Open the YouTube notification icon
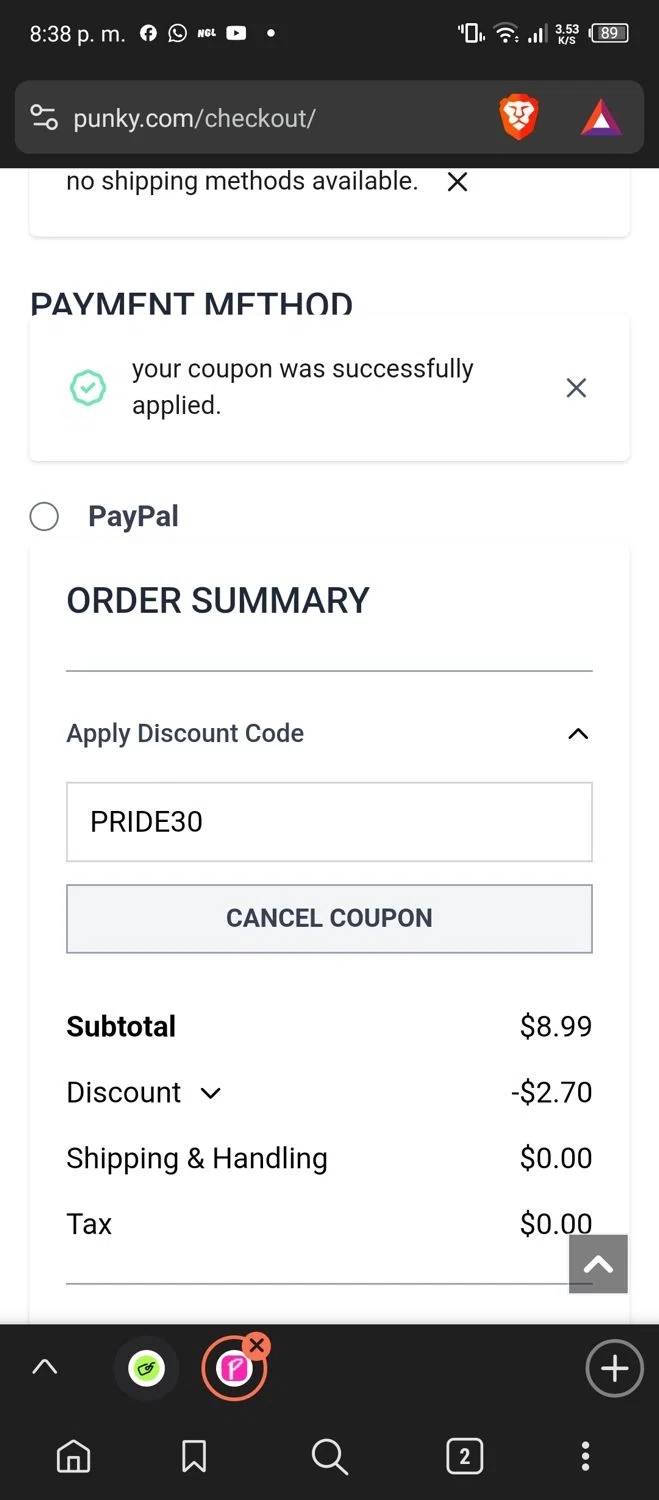The image size is (659, 1500). [x=234, y=33]
